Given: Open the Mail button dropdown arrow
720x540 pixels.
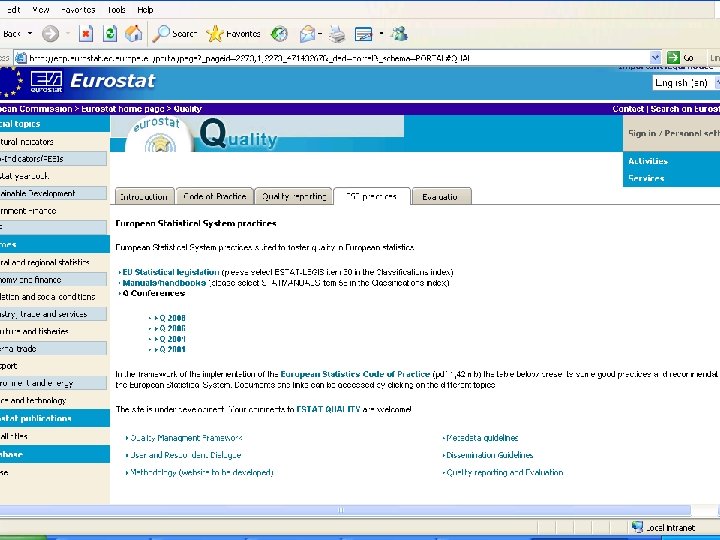Looking at the screenshot, I should [x=320, y=34].
